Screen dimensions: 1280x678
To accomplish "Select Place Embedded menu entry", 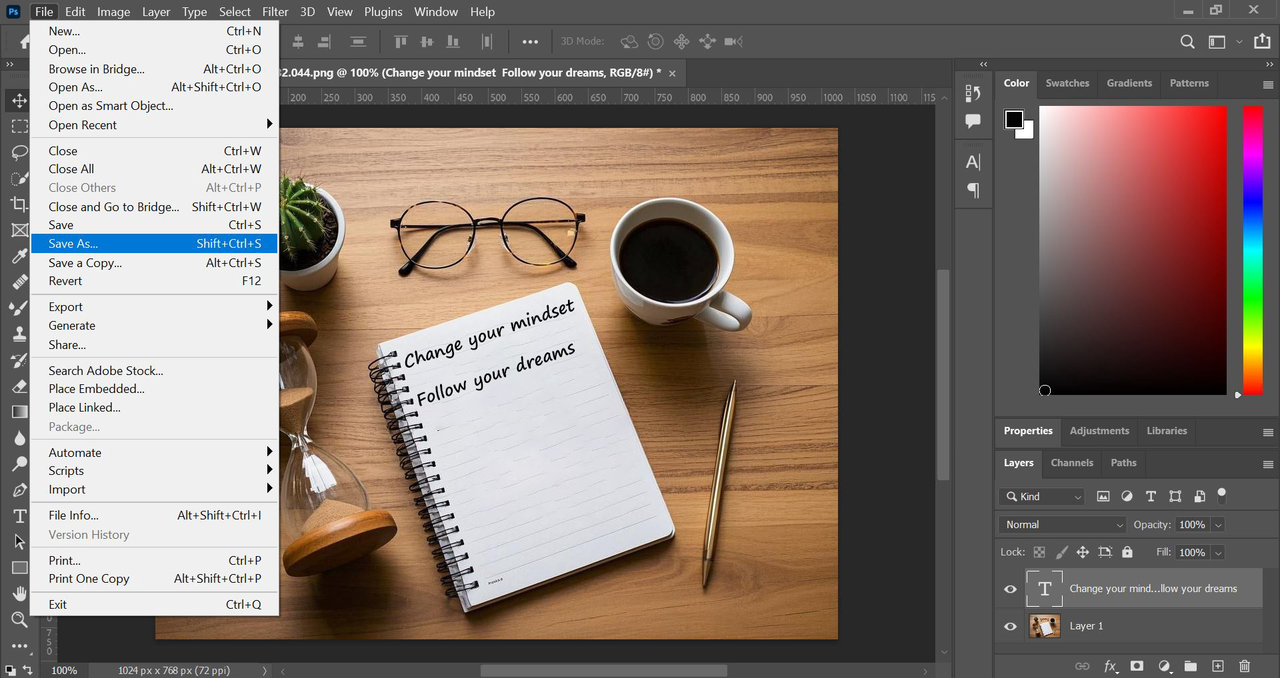I will [x=154, y=389].
